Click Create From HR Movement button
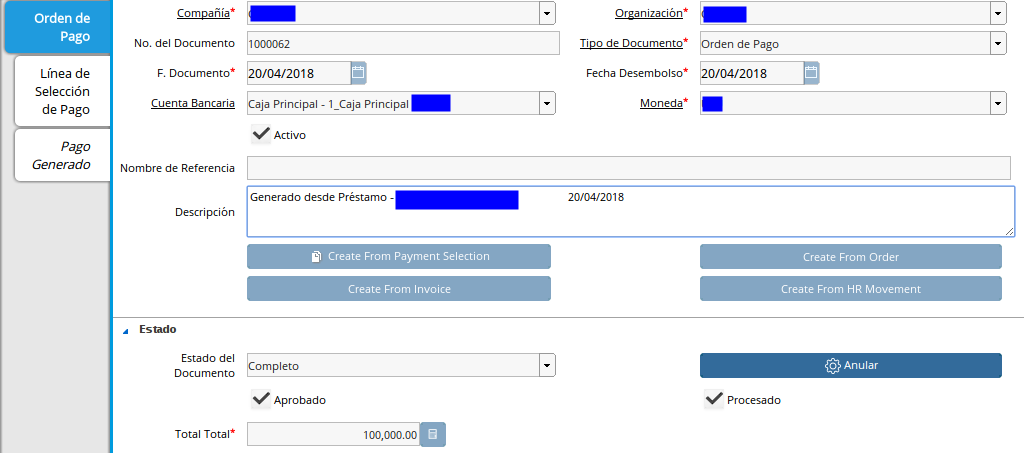The width and height of the screenshot is (1024, 453). [x=850, y=289]
